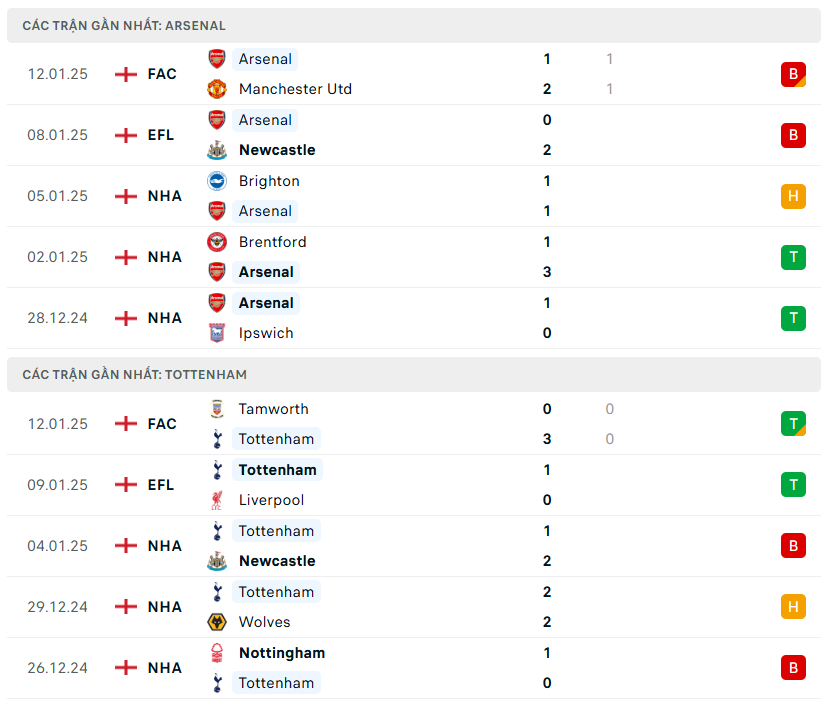The width and height of the screenshot is (825, 711).
Task: Click the green T badge for Tottenham vs Liverpool
Action: pos(793,485)
